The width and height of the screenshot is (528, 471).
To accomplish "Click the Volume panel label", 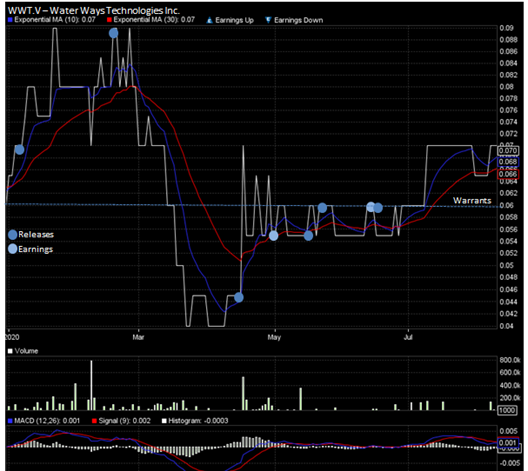I will pos(26,351).
